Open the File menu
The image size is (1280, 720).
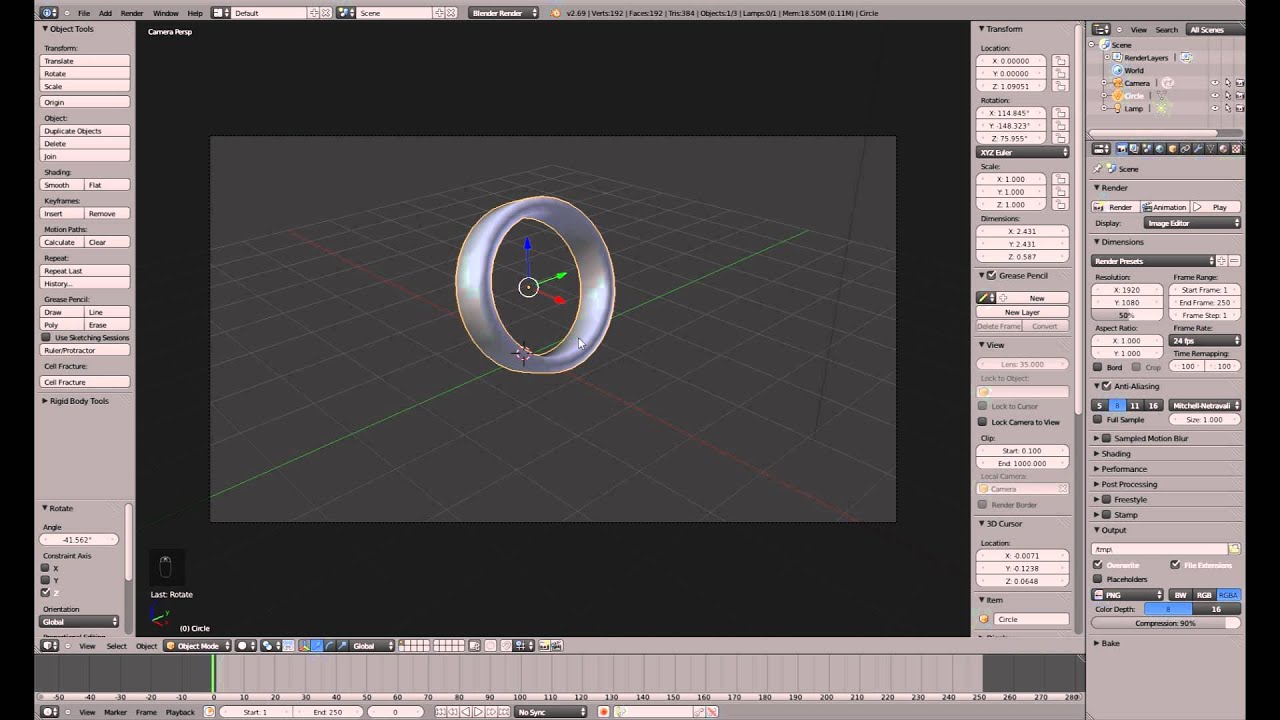click(84, 13)
